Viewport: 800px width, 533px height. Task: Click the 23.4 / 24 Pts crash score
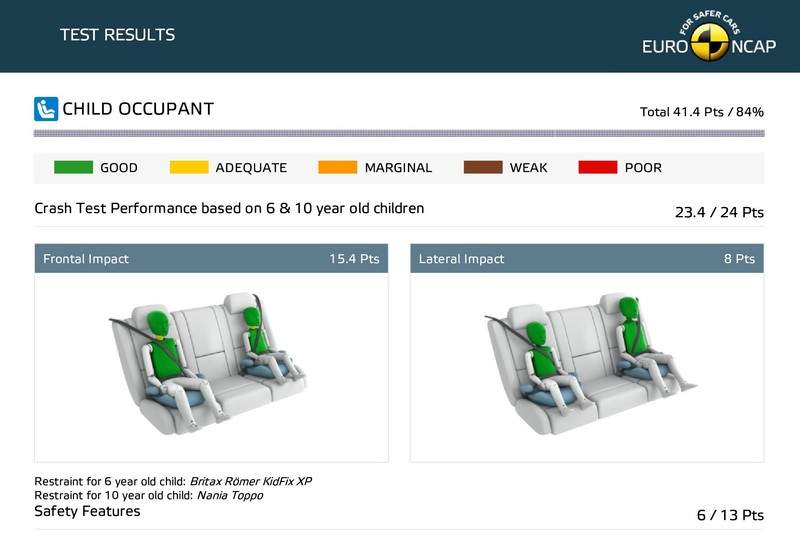[720, 213]
